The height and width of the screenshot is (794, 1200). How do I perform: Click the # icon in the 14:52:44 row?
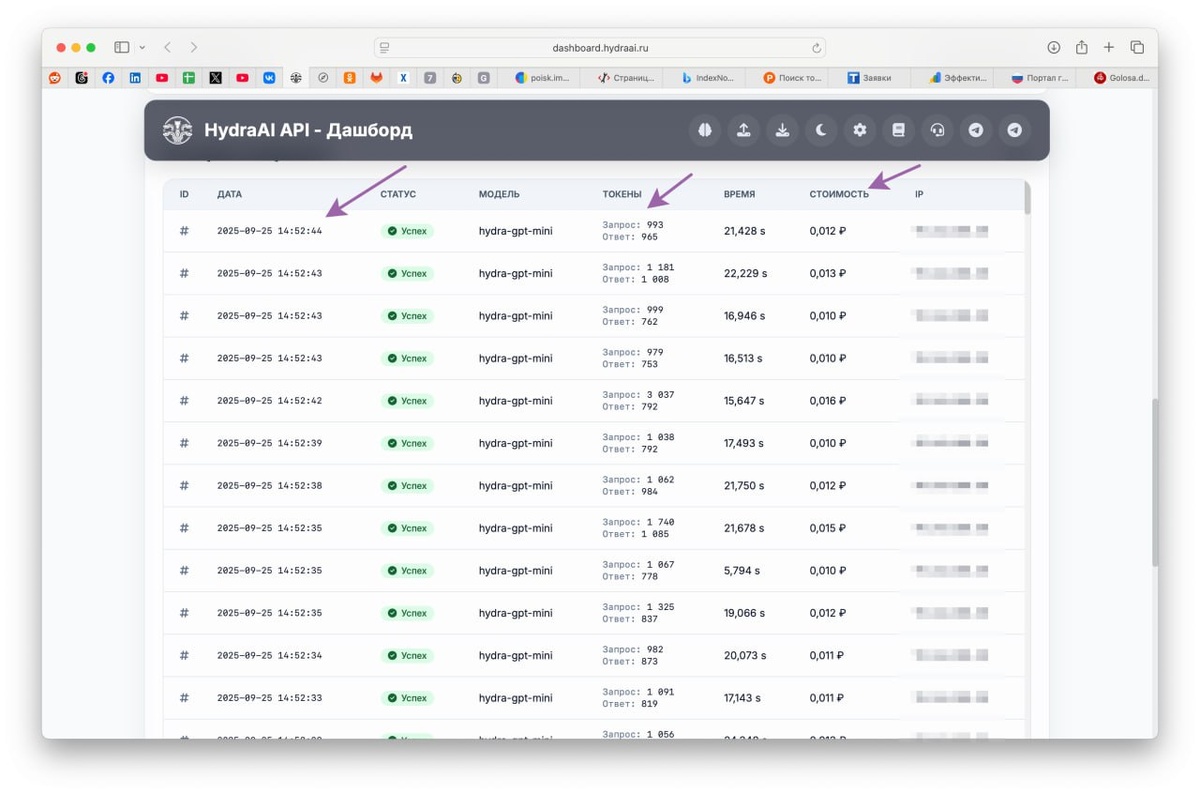click(x=184, y=231)
